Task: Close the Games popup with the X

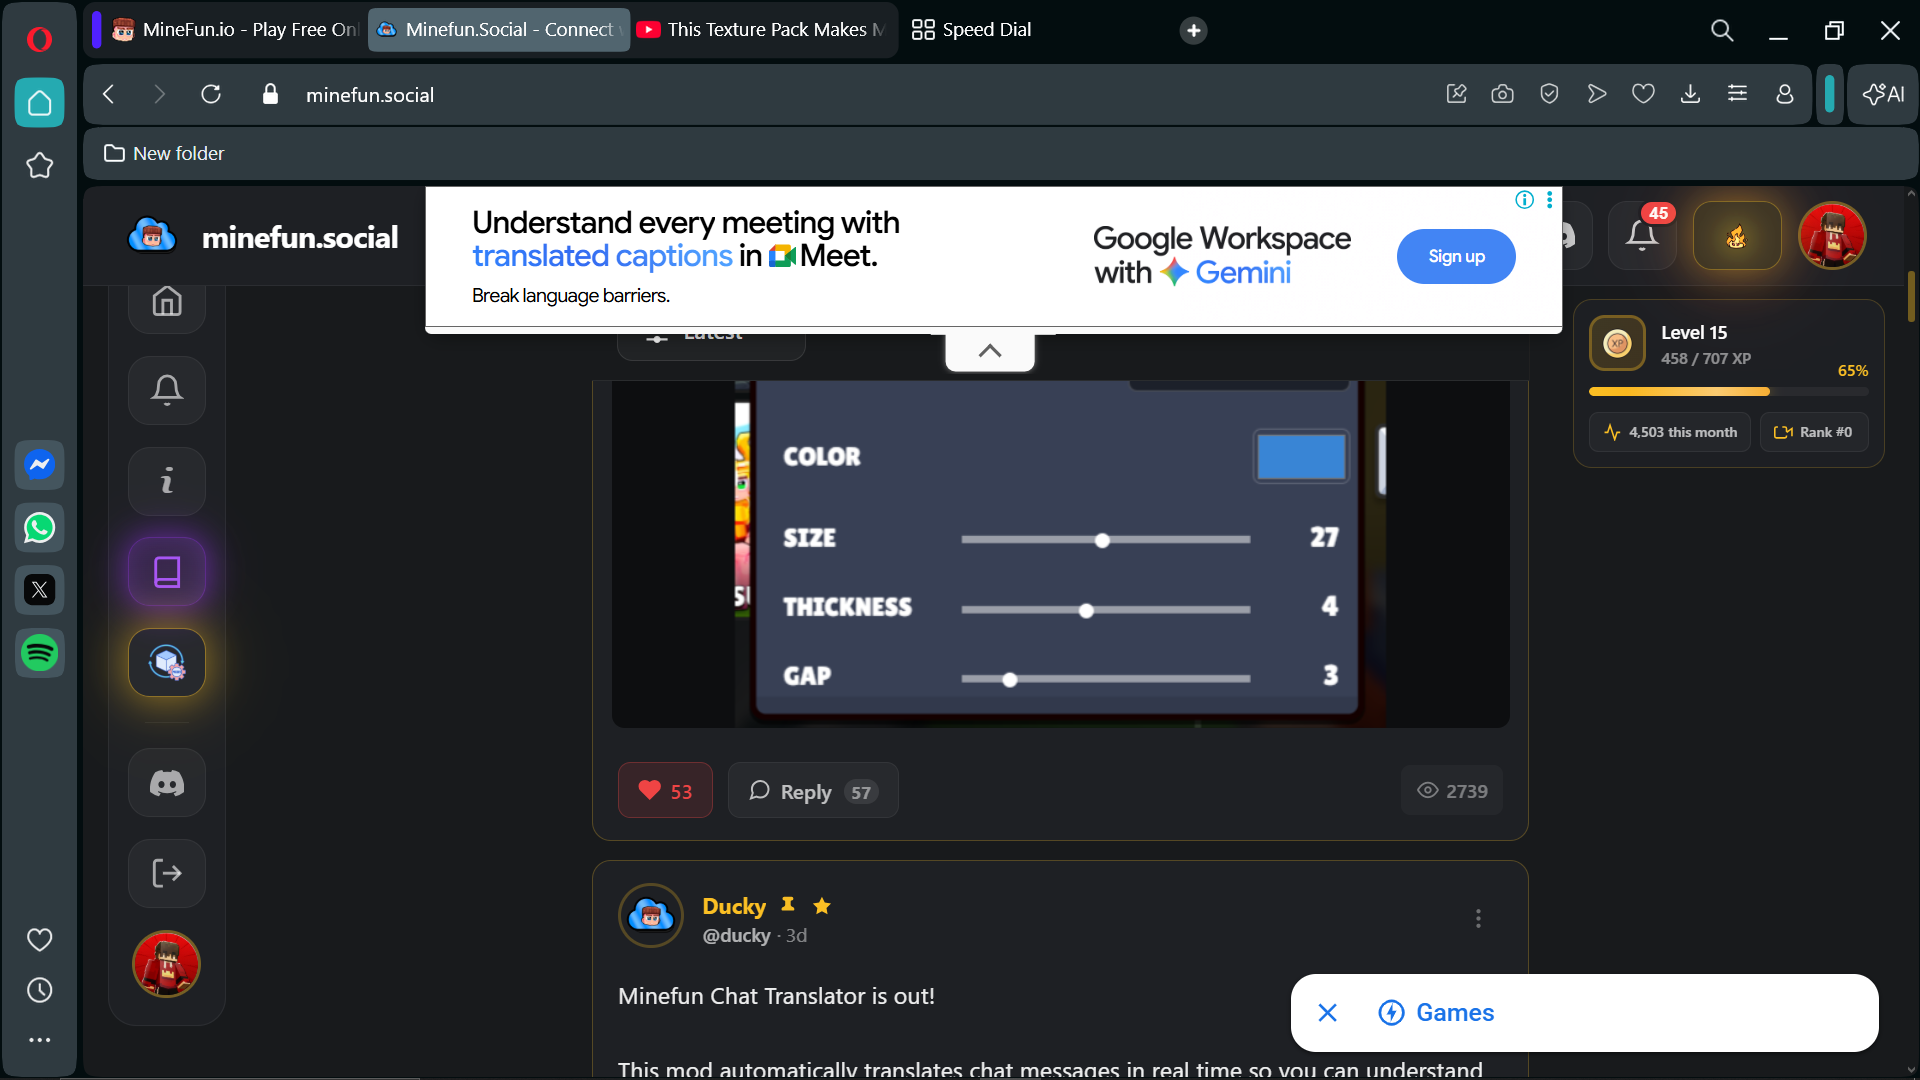Action: 1327,1013
